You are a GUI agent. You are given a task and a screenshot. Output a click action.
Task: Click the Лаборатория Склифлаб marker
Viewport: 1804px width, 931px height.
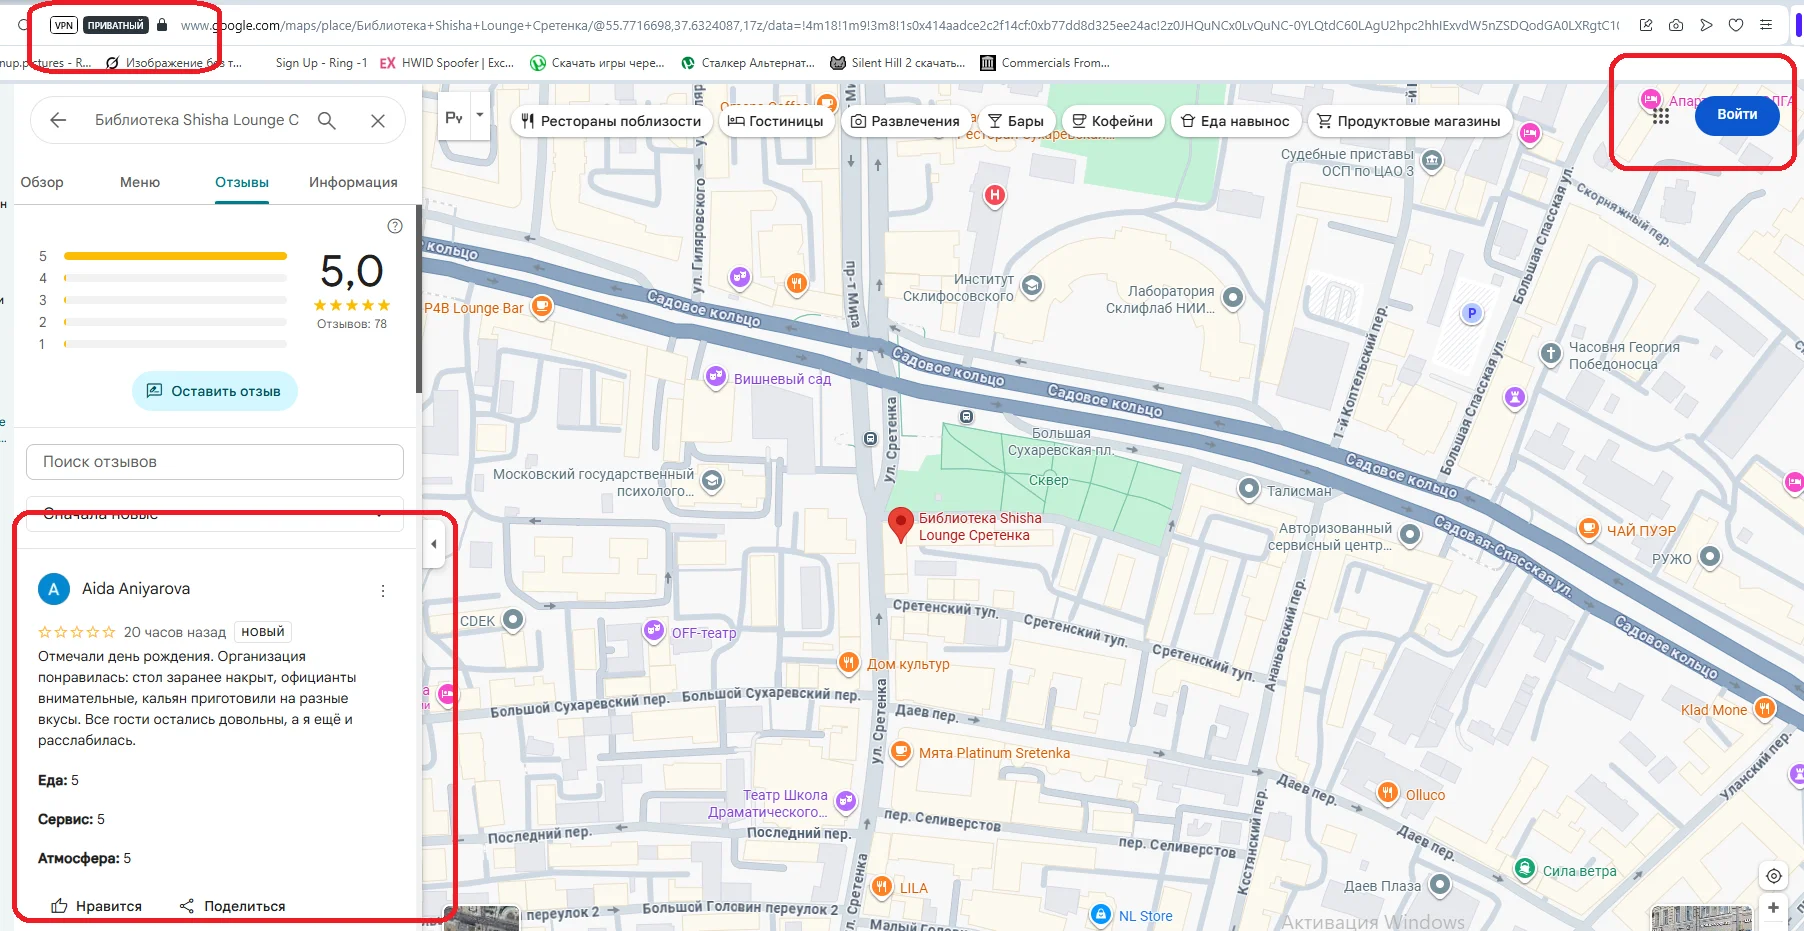click(1233, 297)
